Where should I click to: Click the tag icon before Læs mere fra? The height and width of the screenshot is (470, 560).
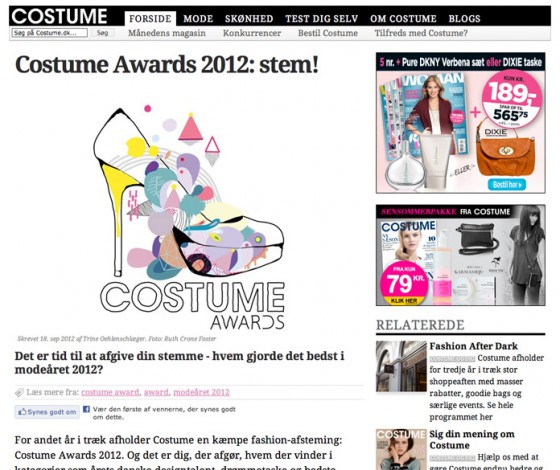pos(19,392)
